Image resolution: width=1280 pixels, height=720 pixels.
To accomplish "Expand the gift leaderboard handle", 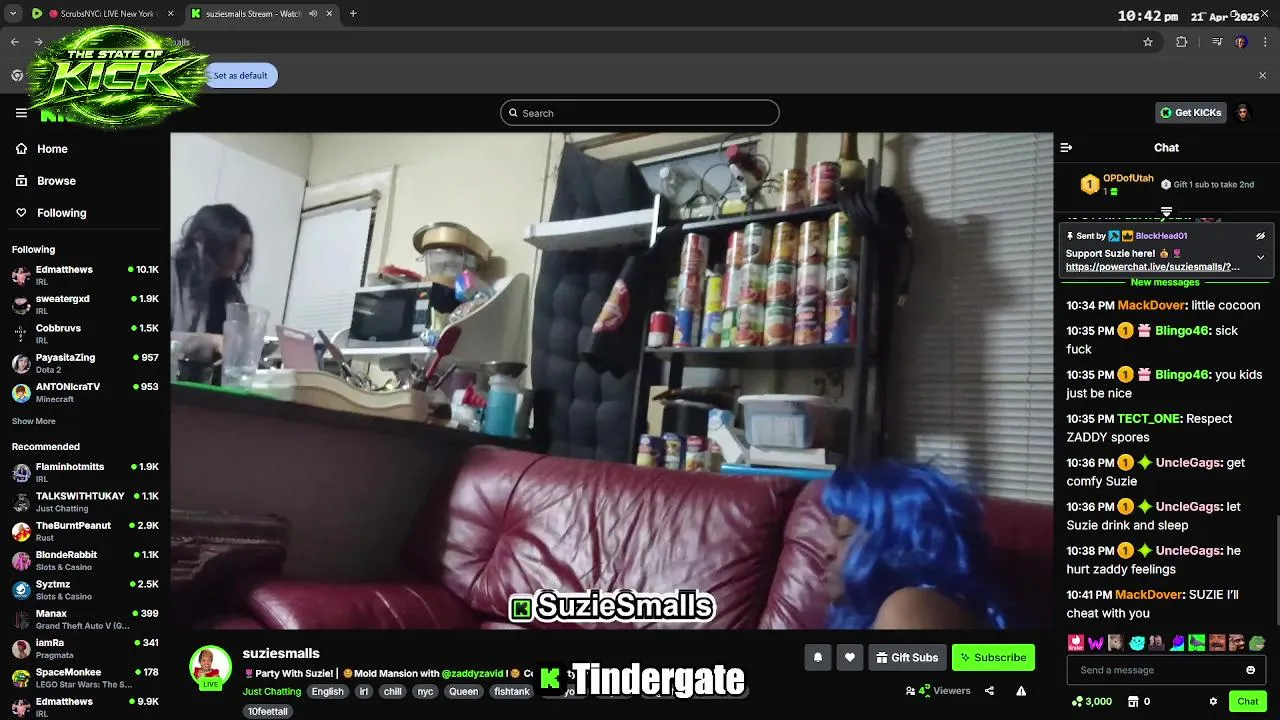I will click(1166, 211).
